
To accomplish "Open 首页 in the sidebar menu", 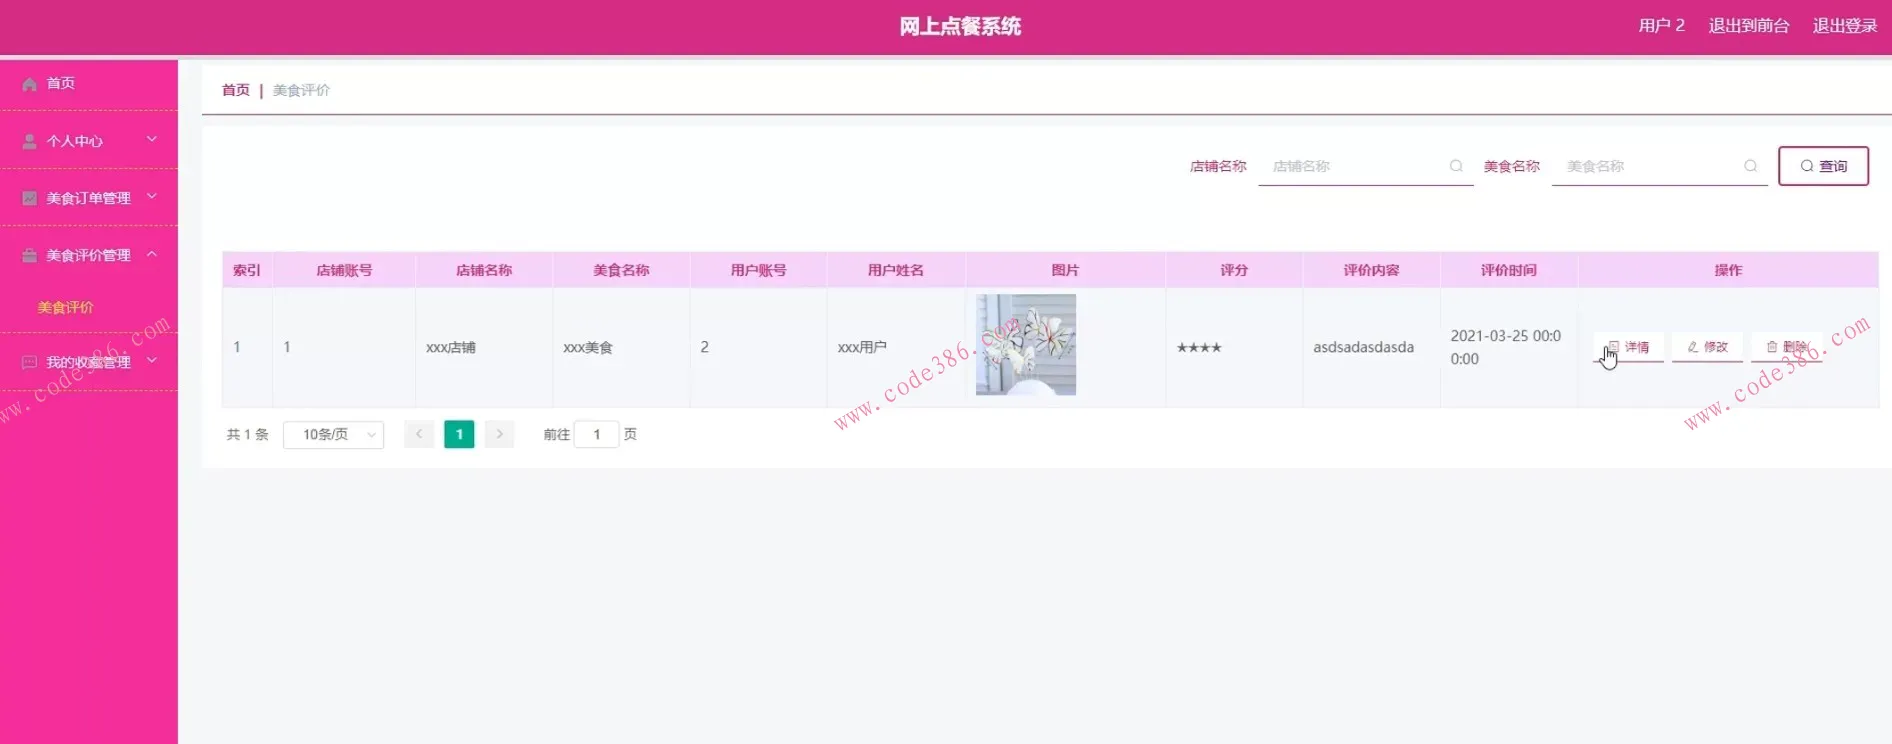I will [x=89, y=83].
